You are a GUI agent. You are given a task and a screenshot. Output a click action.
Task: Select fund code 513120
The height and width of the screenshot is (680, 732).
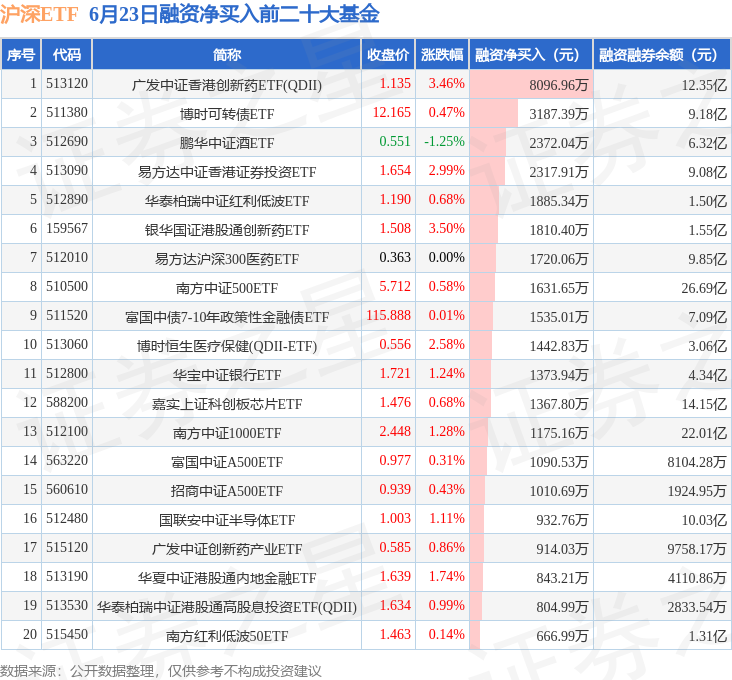(67, 84)
